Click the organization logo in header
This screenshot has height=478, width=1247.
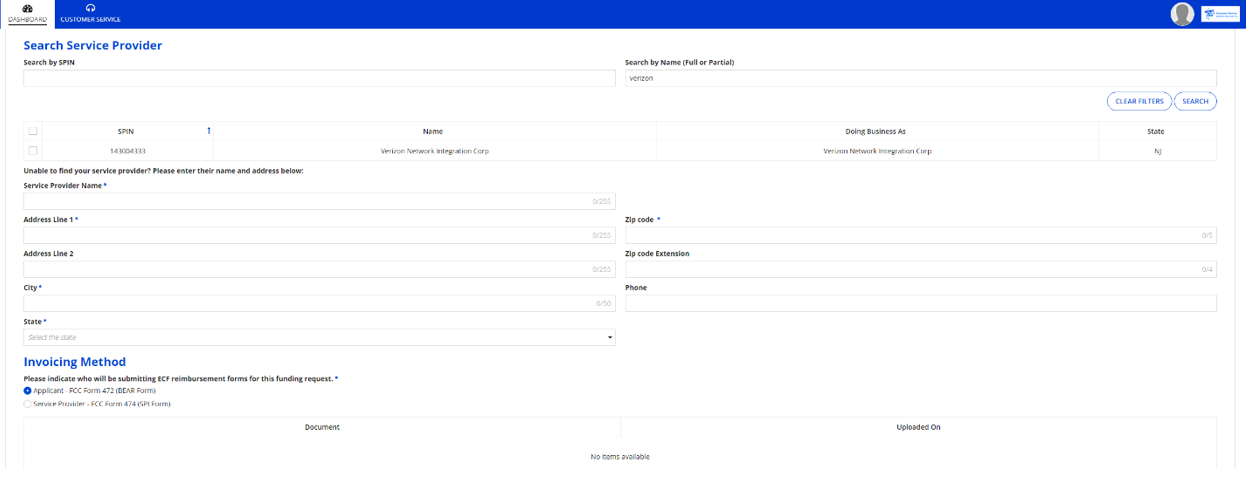point(1220,14)
